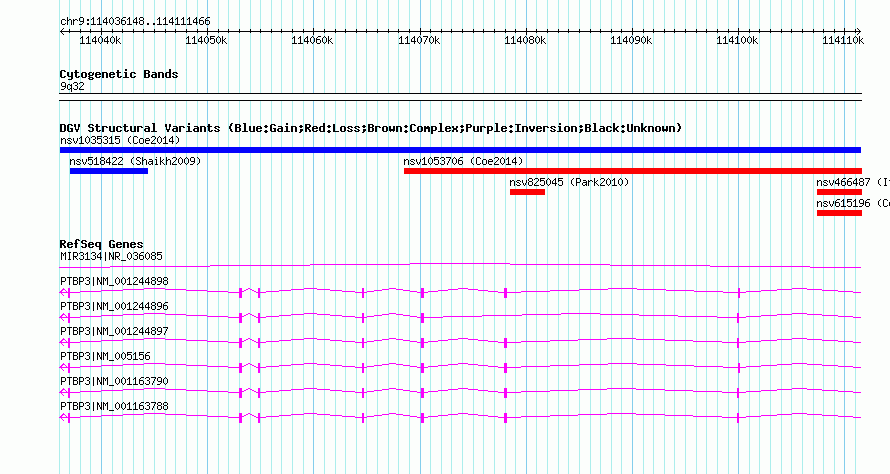Viewport: 890px width, 474px height.
Task: Click the nsv518422 (Shaikh2009) label
Action: 135,161
